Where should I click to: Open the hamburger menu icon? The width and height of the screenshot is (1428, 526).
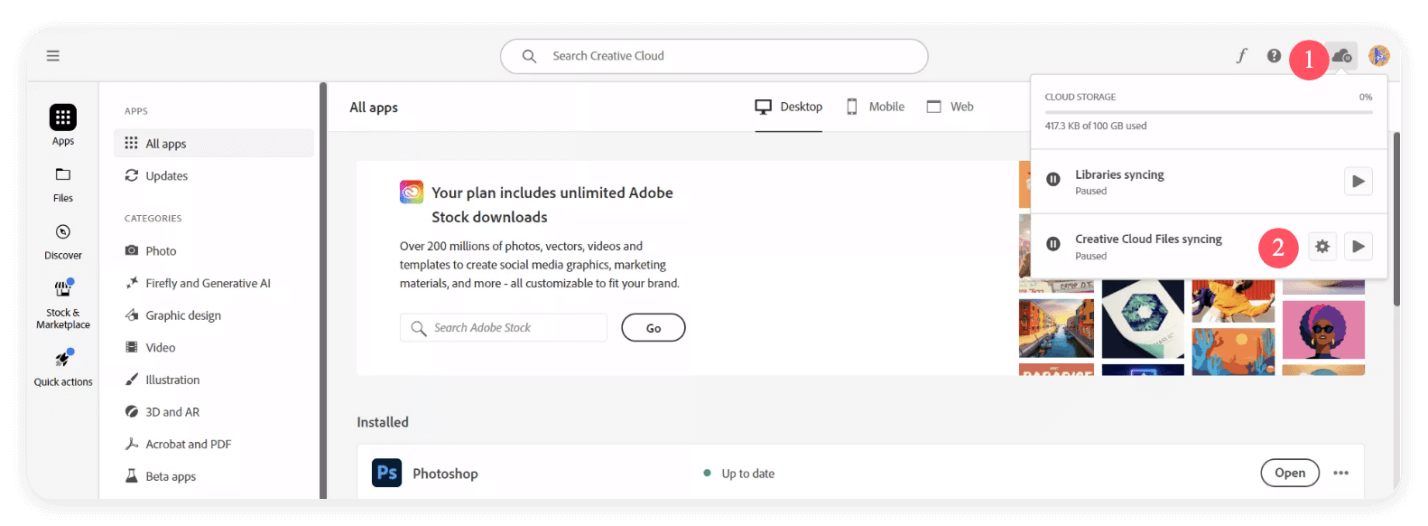click(53, 56)
